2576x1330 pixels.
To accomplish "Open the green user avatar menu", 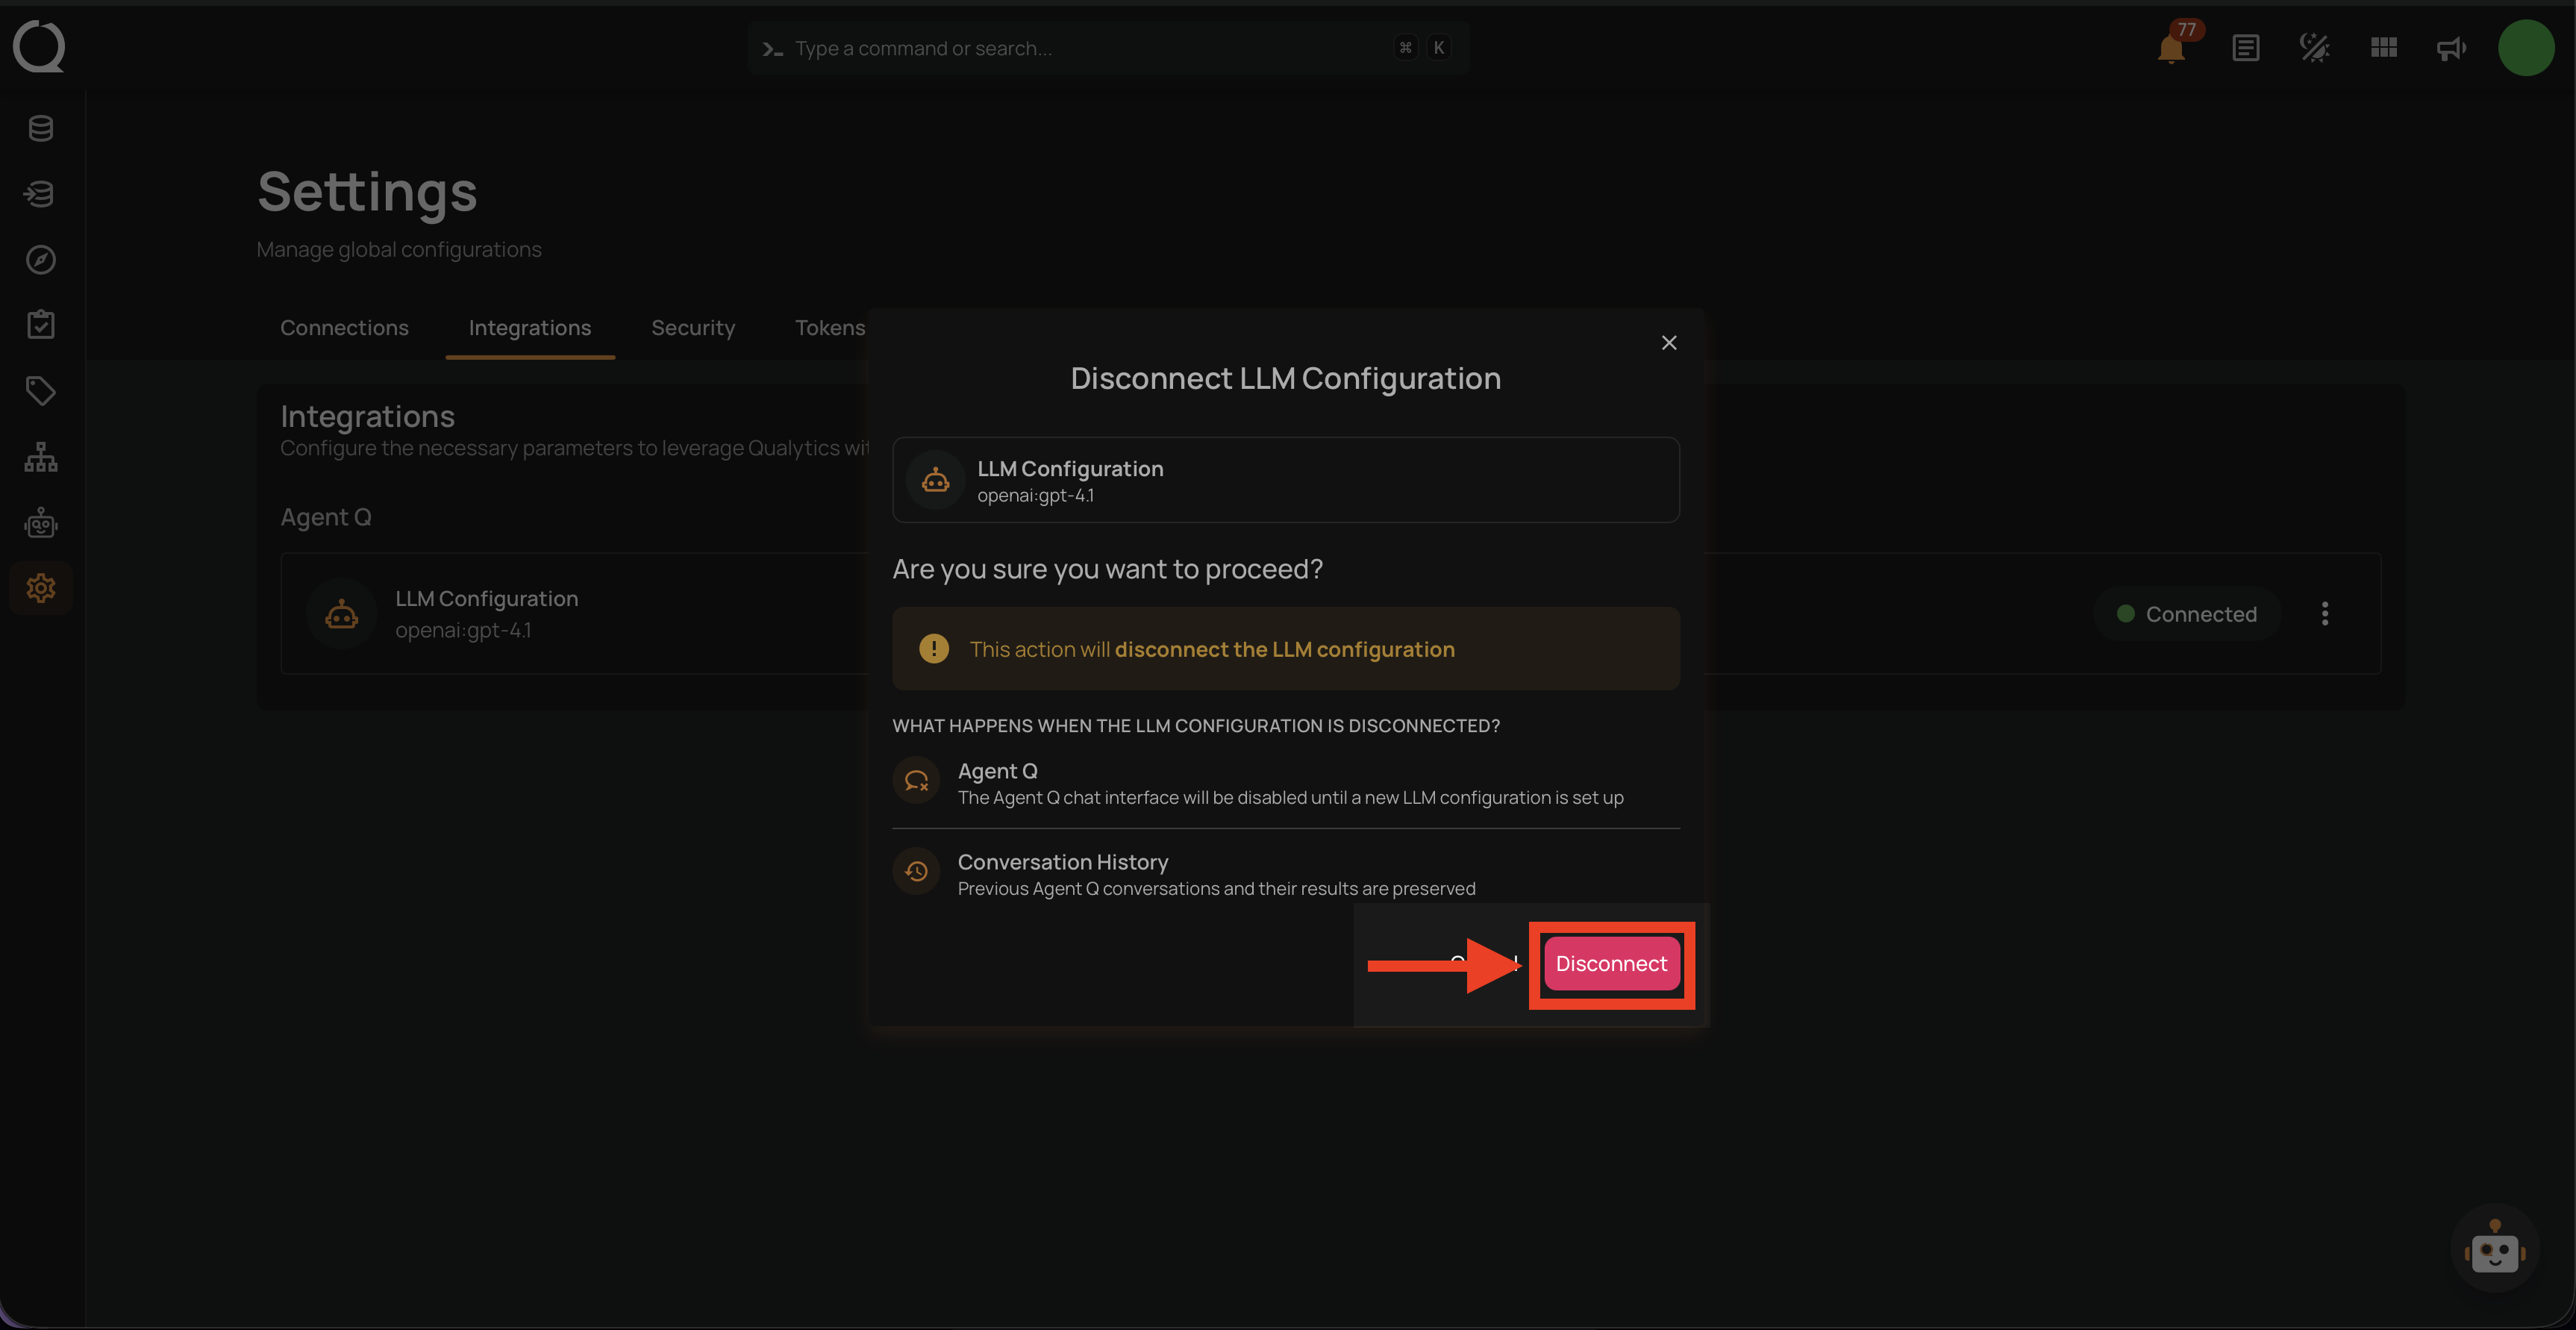I will tap(2525, 48).
